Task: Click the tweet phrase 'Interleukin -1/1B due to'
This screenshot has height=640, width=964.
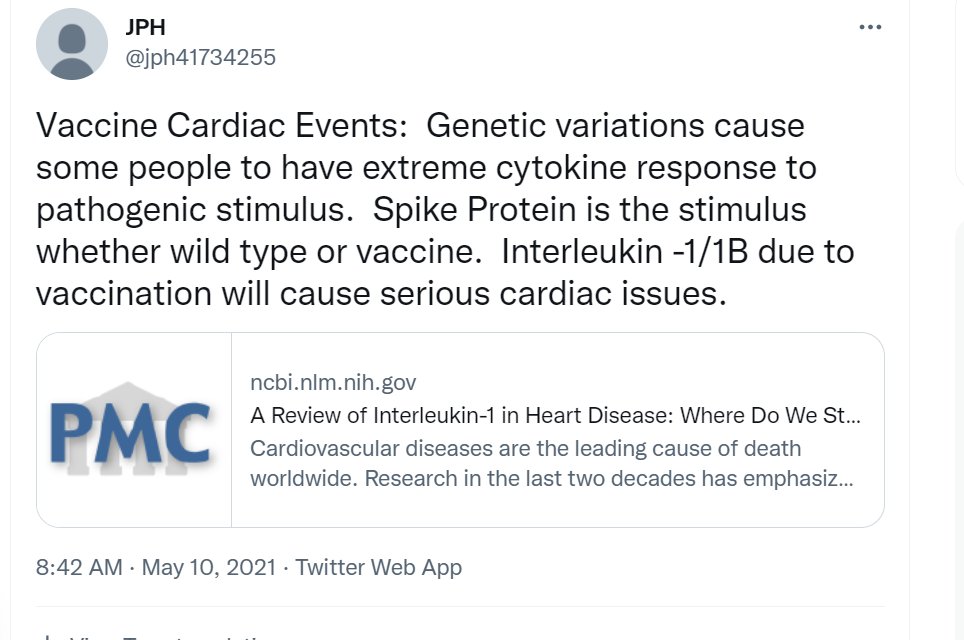Action: [x=678, y=251]
